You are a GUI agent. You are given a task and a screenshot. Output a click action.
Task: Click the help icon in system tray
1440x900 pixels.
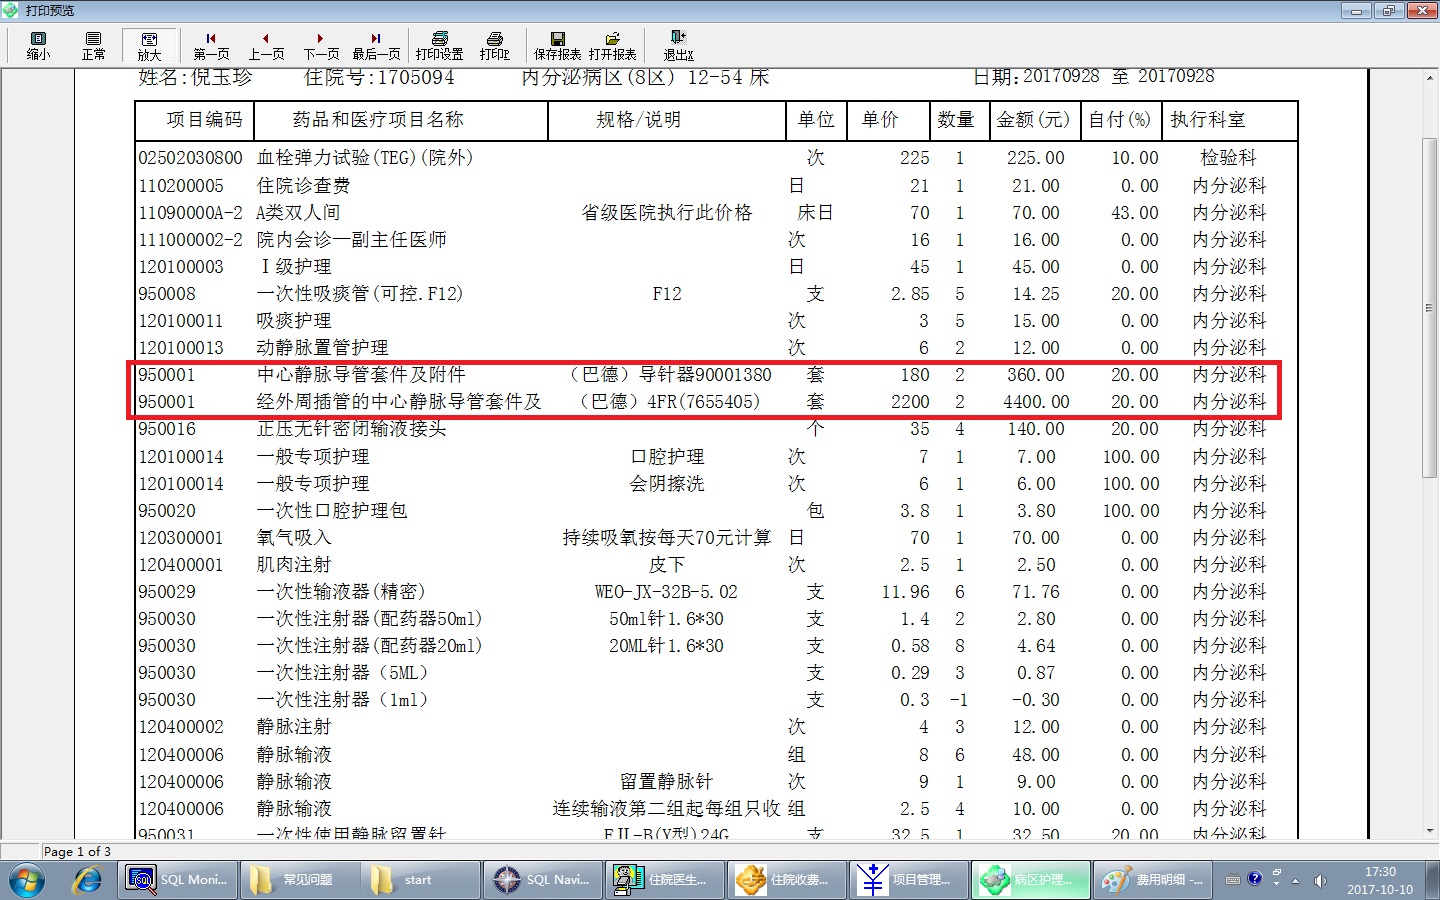tap(1255, 880)
